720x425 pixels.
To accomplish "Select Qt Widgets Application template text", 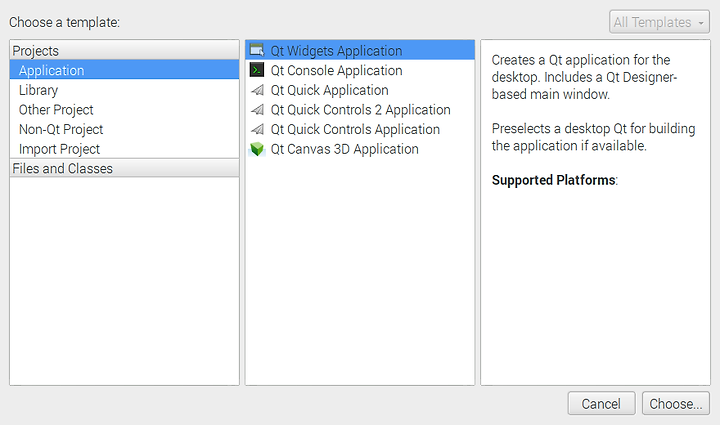I will tap(336, 51).
